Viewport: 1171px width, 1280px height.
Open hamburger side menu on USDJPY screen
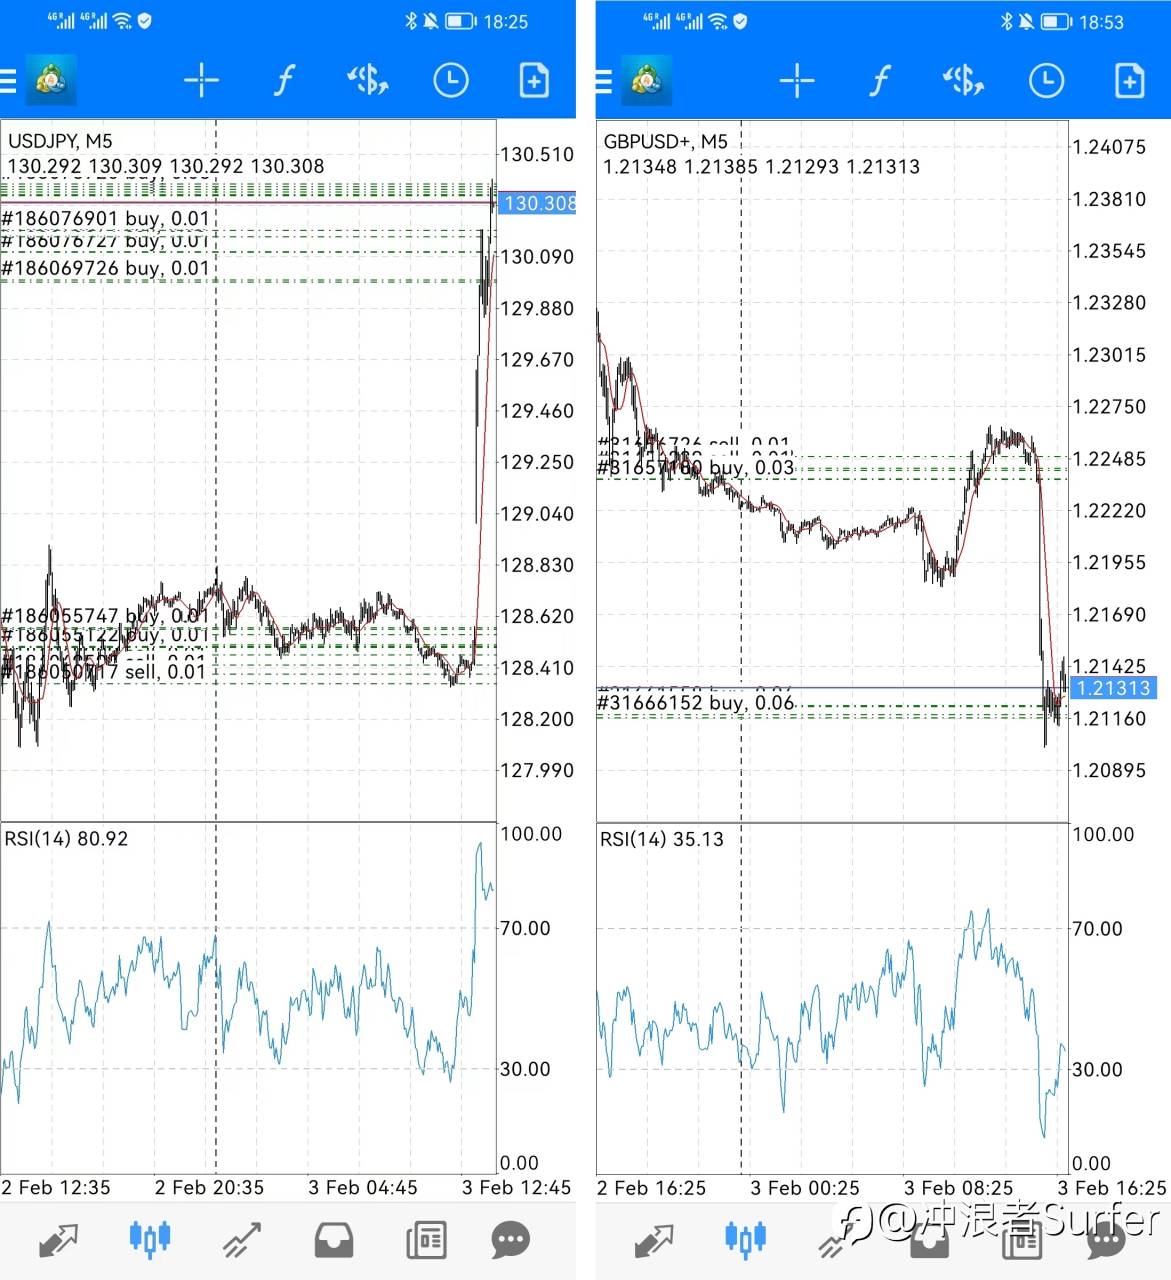[9, 80]
